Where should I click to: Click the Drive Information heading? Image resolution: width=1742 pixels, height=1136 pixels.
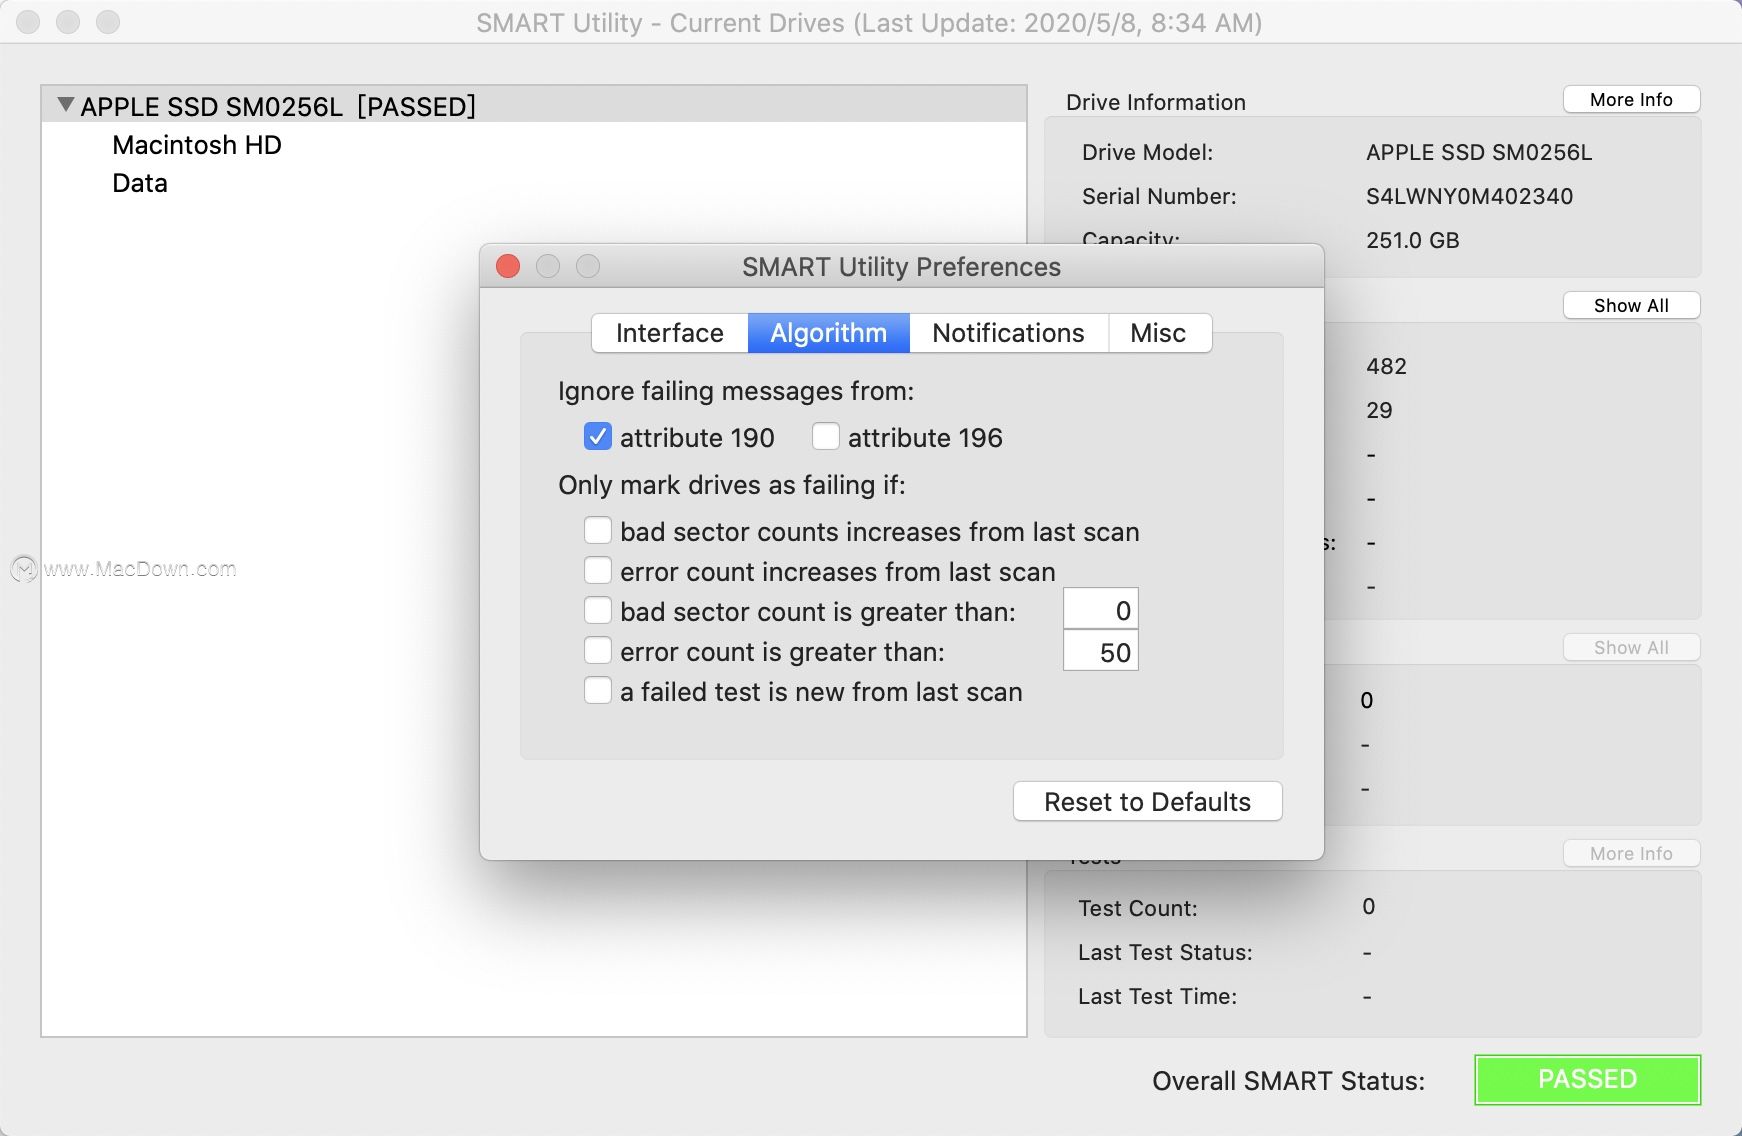[1156, 102]
